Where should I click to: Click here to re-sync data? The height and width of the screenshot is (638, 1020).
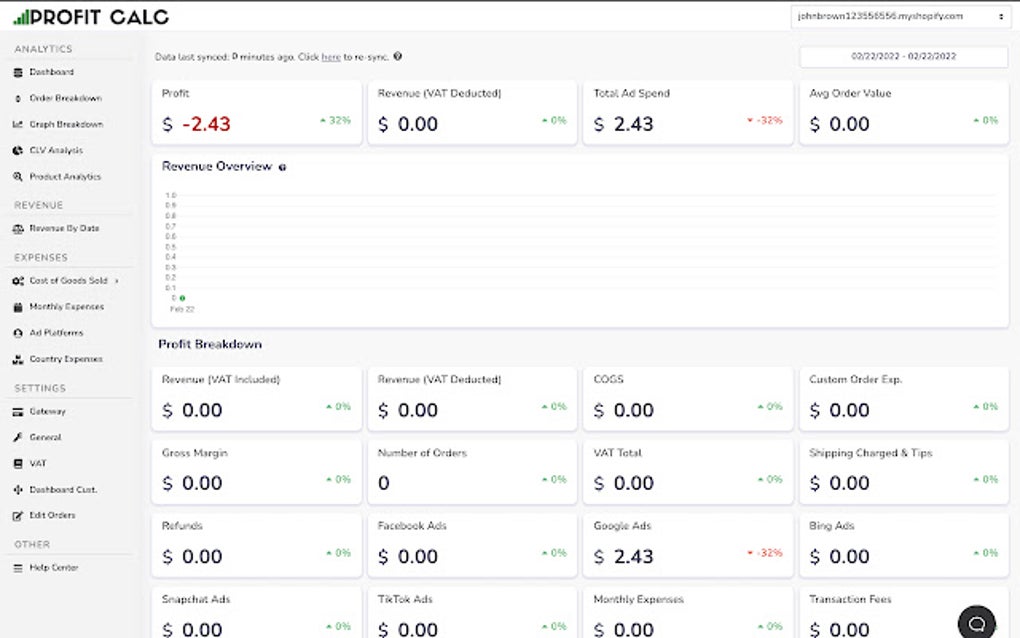(330, 56)
